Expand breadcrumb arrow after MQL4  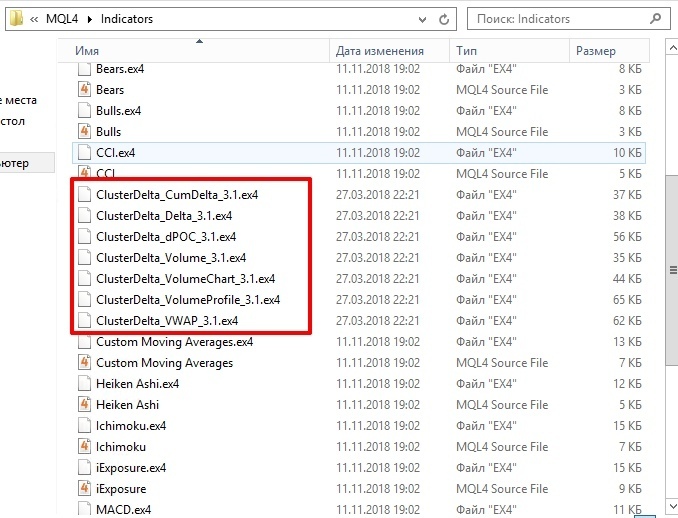90,19
